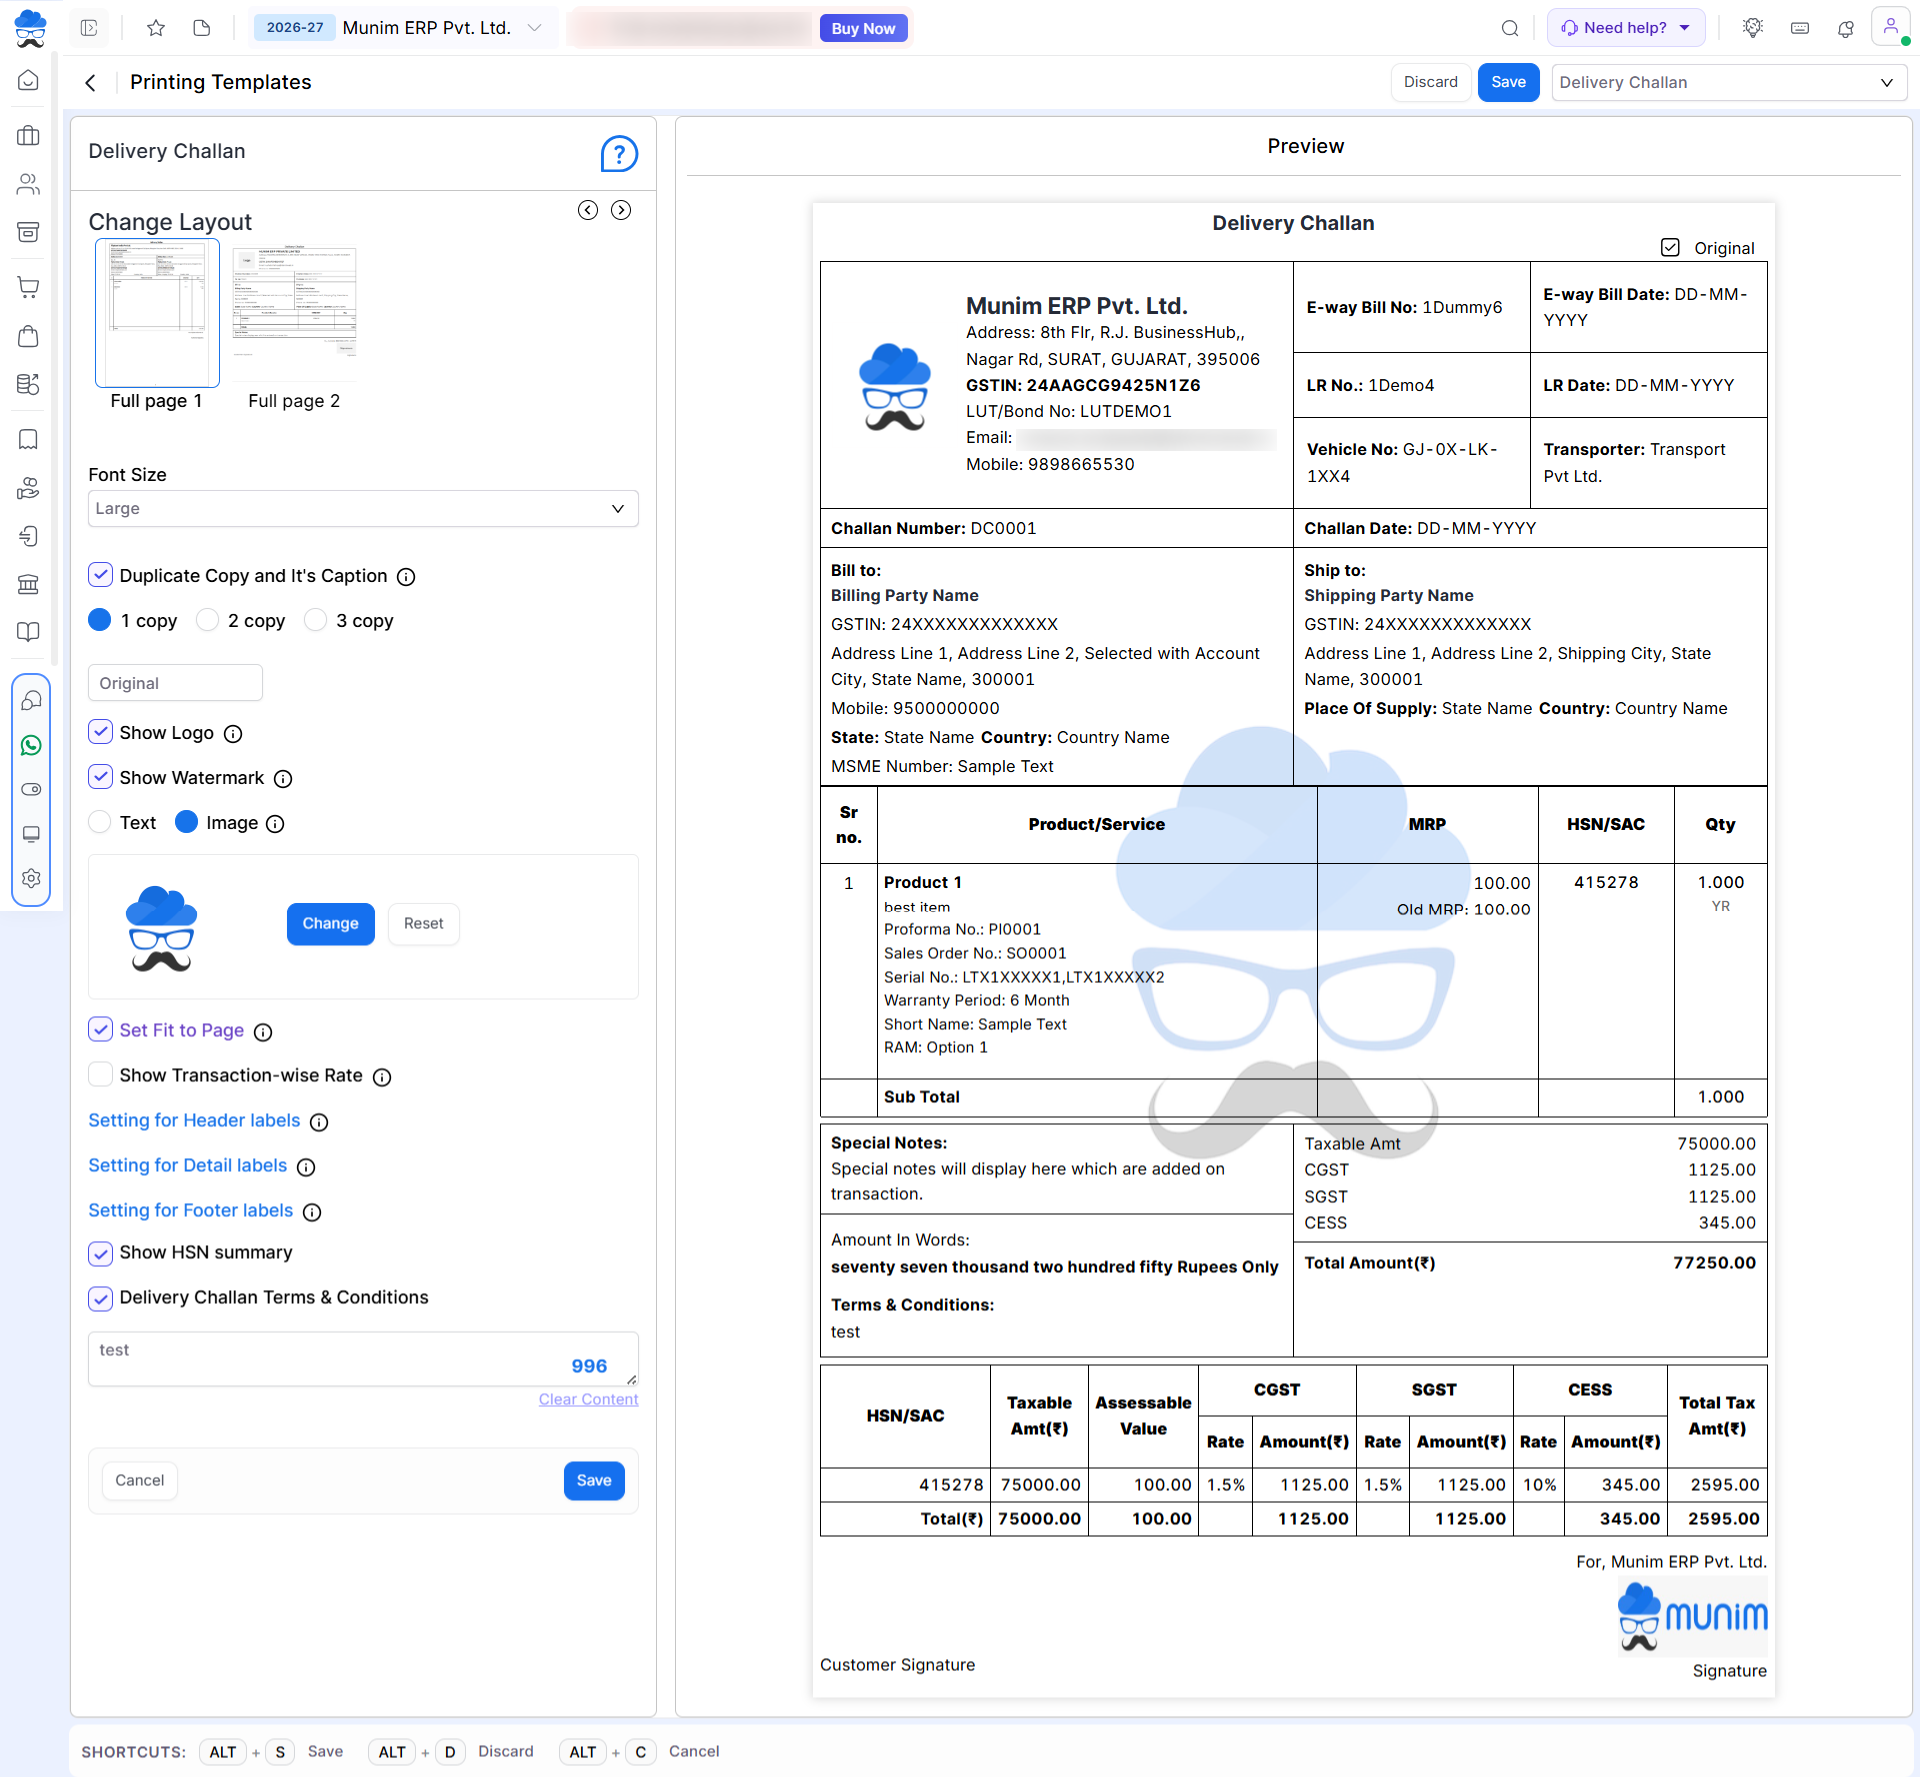This screenshot has width=1920, height=1780.
Task: Uncheck Duplicate Copy and It's Caption
Action: [x=100, y=575]
